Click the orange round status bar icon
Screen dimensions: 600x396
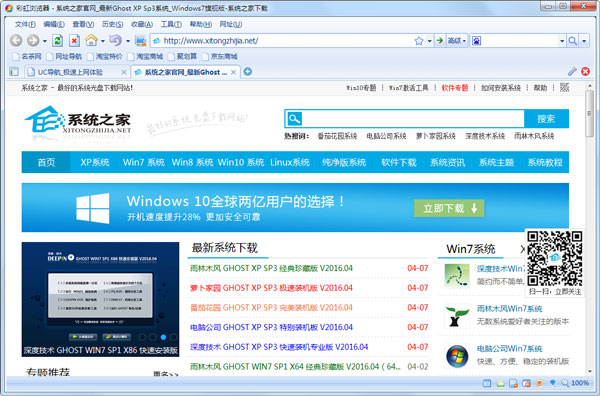[x=540, y=383]
